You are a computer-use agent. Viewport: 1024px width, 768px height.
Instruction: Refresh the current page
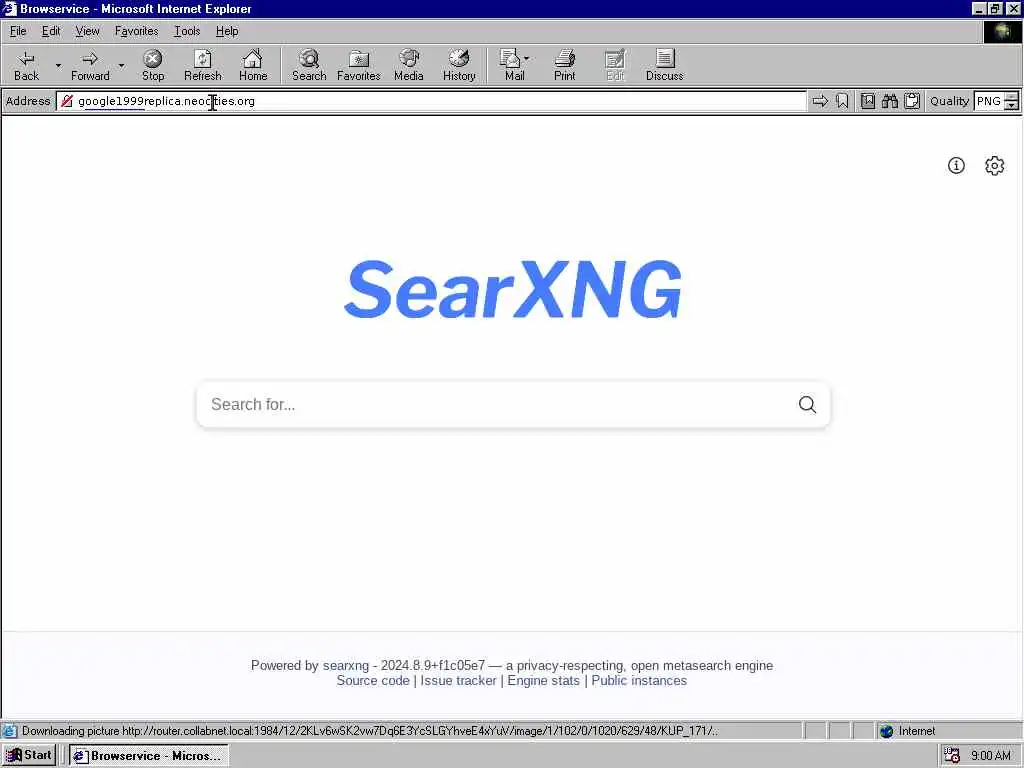(x=202, y=65)
